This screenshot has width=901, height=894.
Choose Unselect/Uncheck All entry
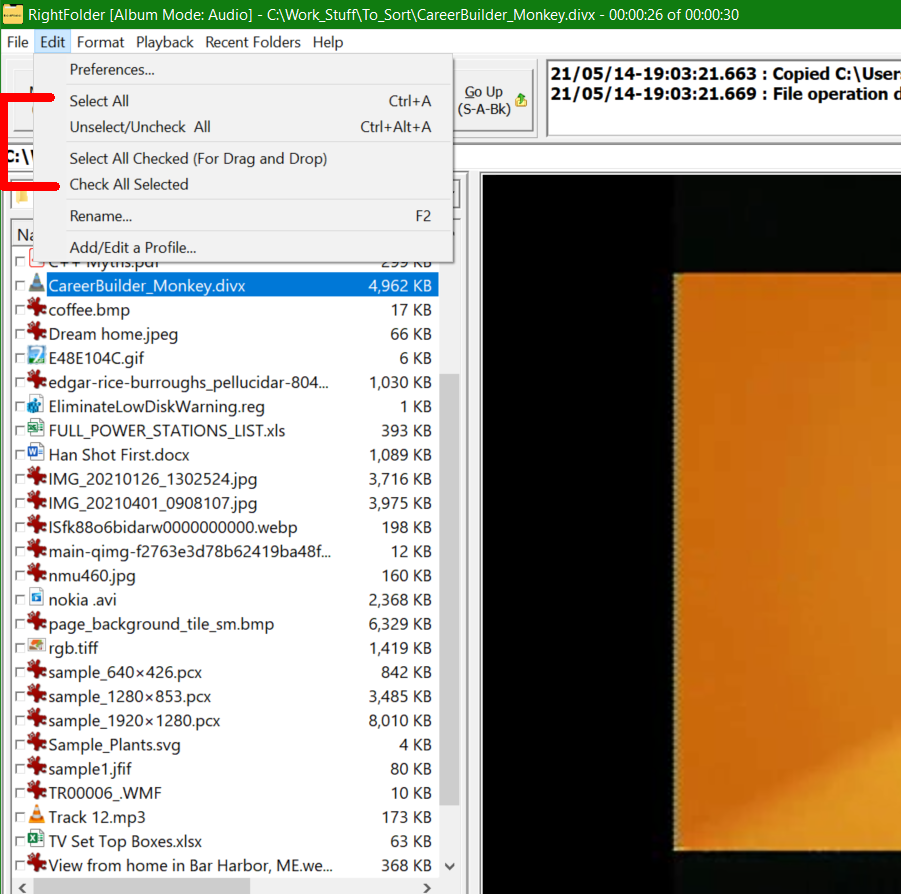tap(243, 127)
